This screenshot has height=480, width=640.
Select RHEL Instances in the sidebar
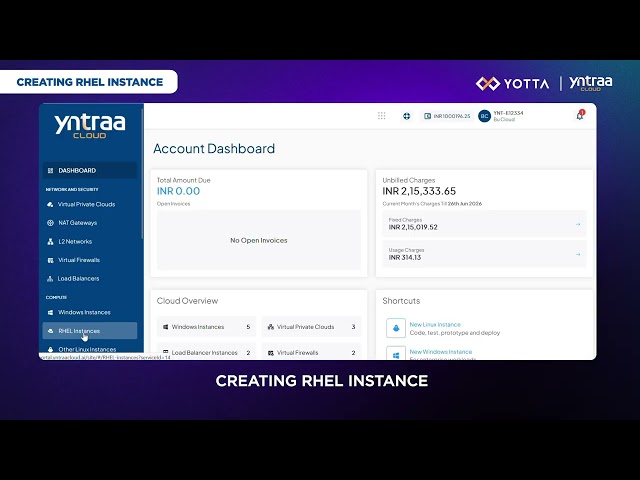pos(90,331)
